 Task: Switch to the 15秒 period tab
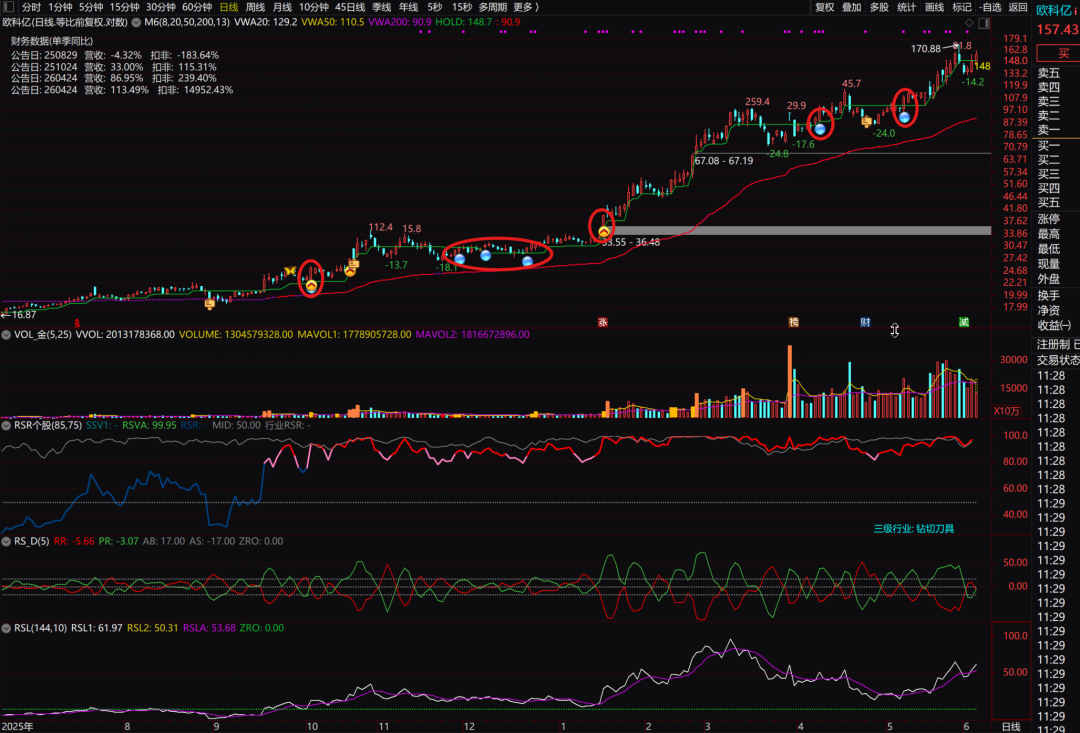pyautogui.click(x=461, y=7)
